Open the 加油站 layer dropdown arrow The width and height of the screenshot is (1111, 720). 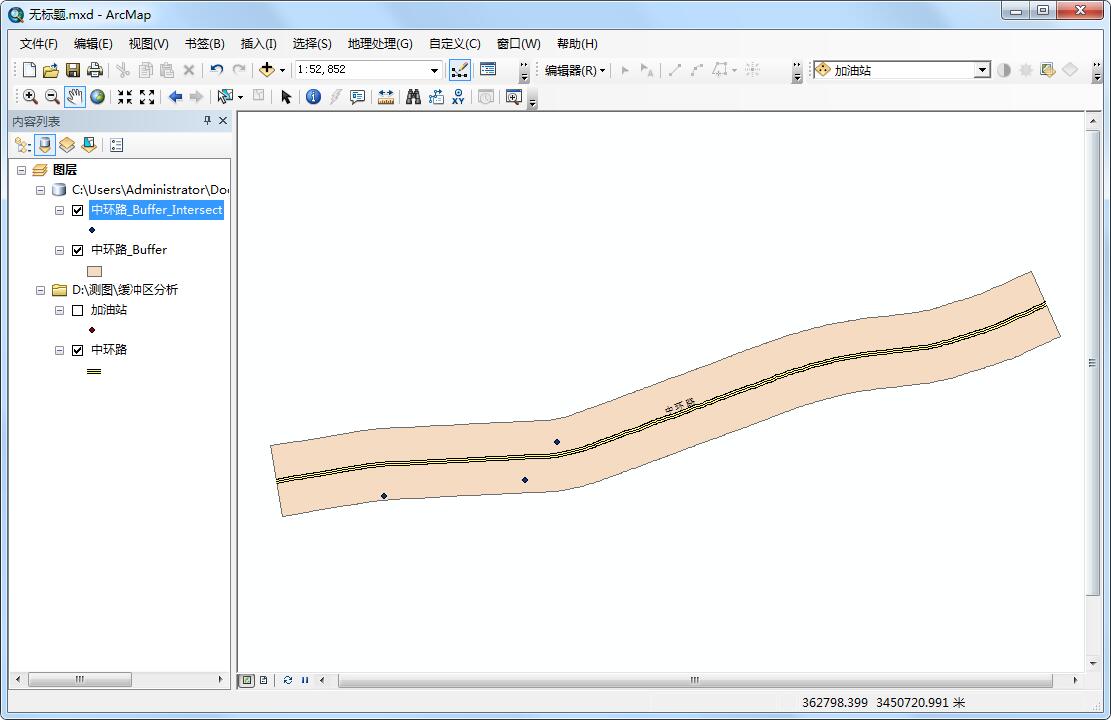pyautogui.click(x=982, y=69)
